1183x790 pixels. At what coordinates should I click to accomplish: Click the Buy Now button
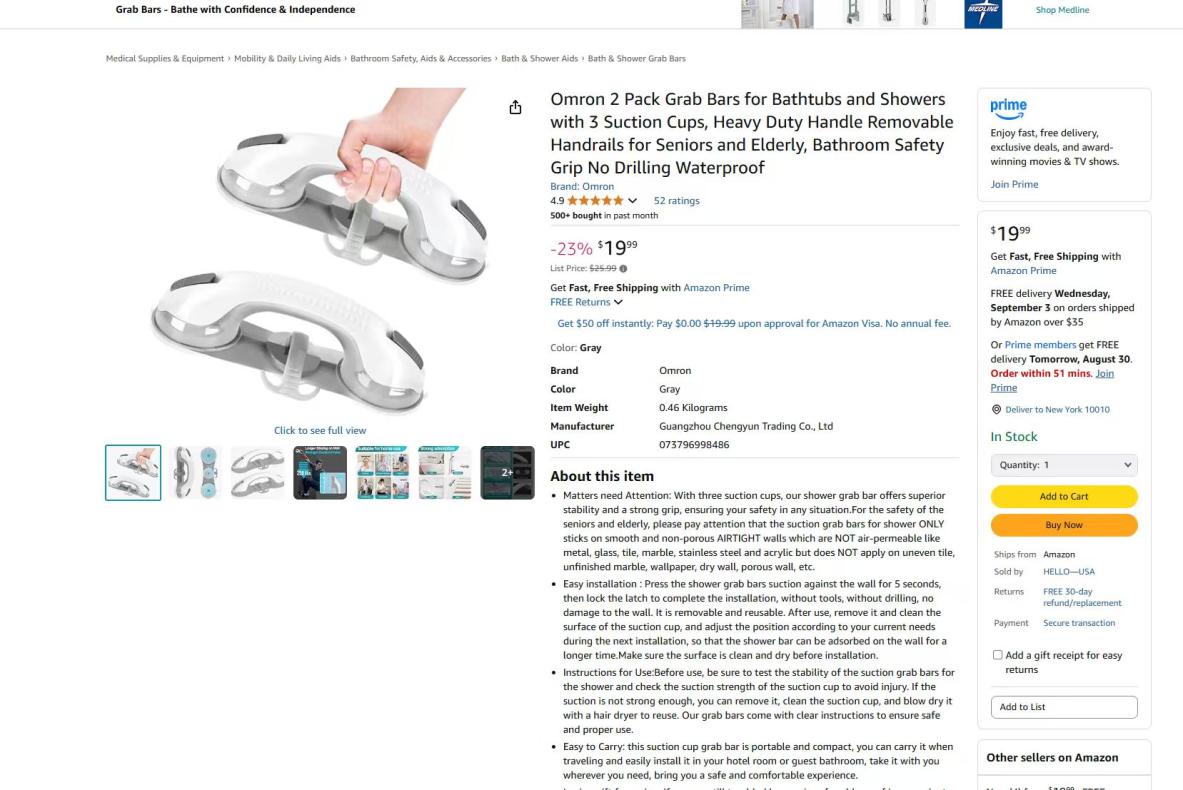[1064, 525]
